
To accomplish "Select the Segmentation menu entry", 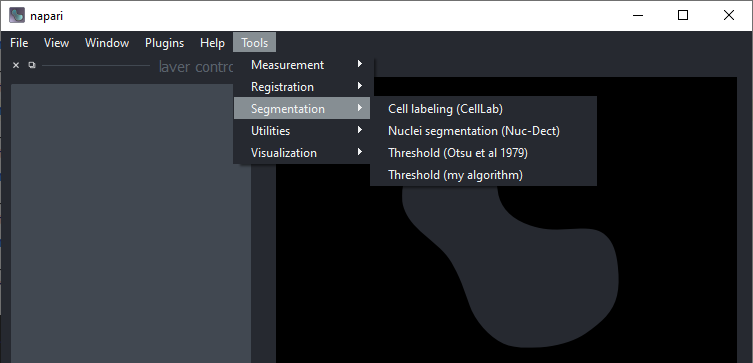I will (302, 109).
